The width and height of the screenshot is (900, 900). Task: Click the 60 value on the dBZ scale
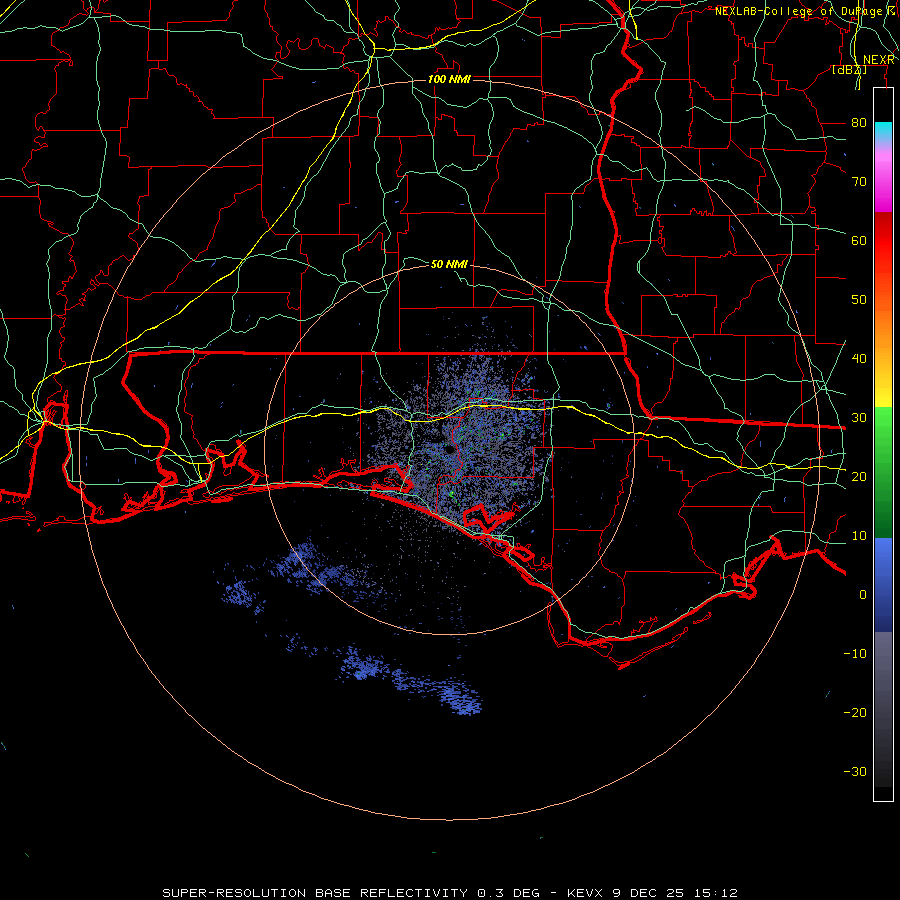tap(859, 240)
